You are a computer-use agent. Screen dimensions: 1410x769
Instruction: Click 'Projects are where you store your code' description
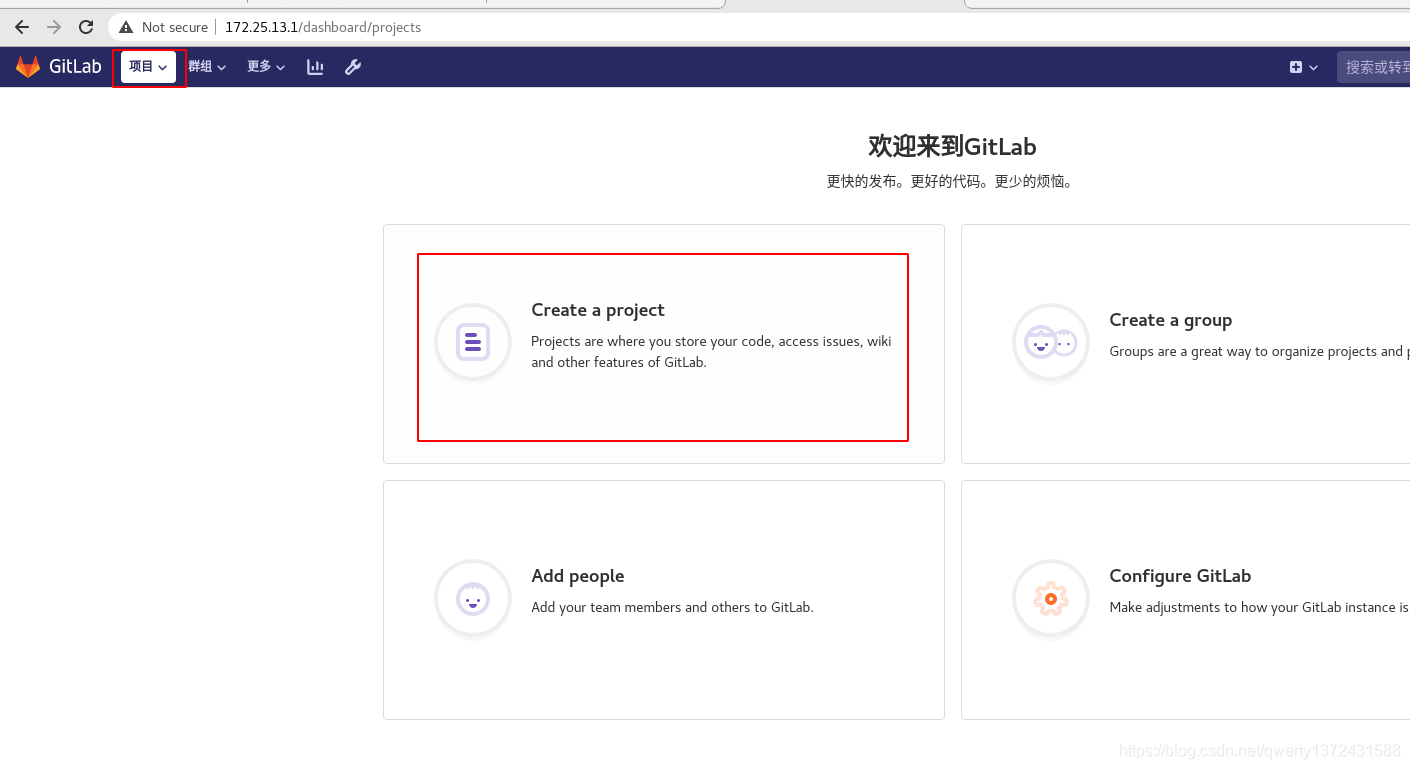[x=711, y=352]
